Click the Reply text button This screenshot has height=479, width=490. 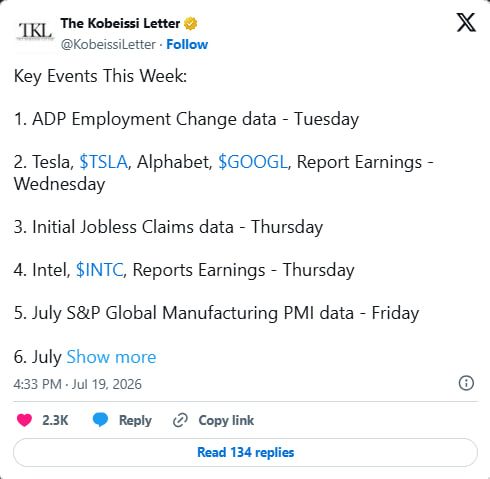tap(135, 420)
